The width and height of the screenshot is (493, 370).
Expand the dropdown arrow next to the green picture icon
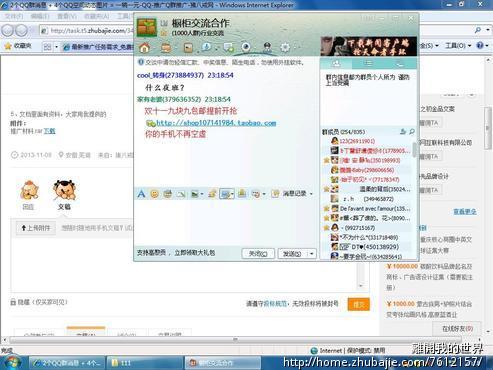202,194
